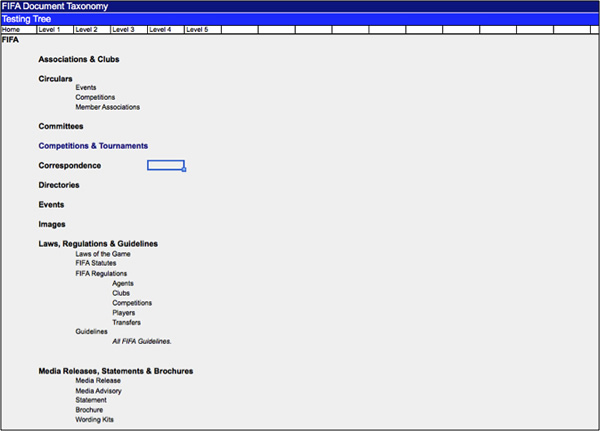Select Associations & Clubs entry
600x431 pixels.
coord(79,59)
